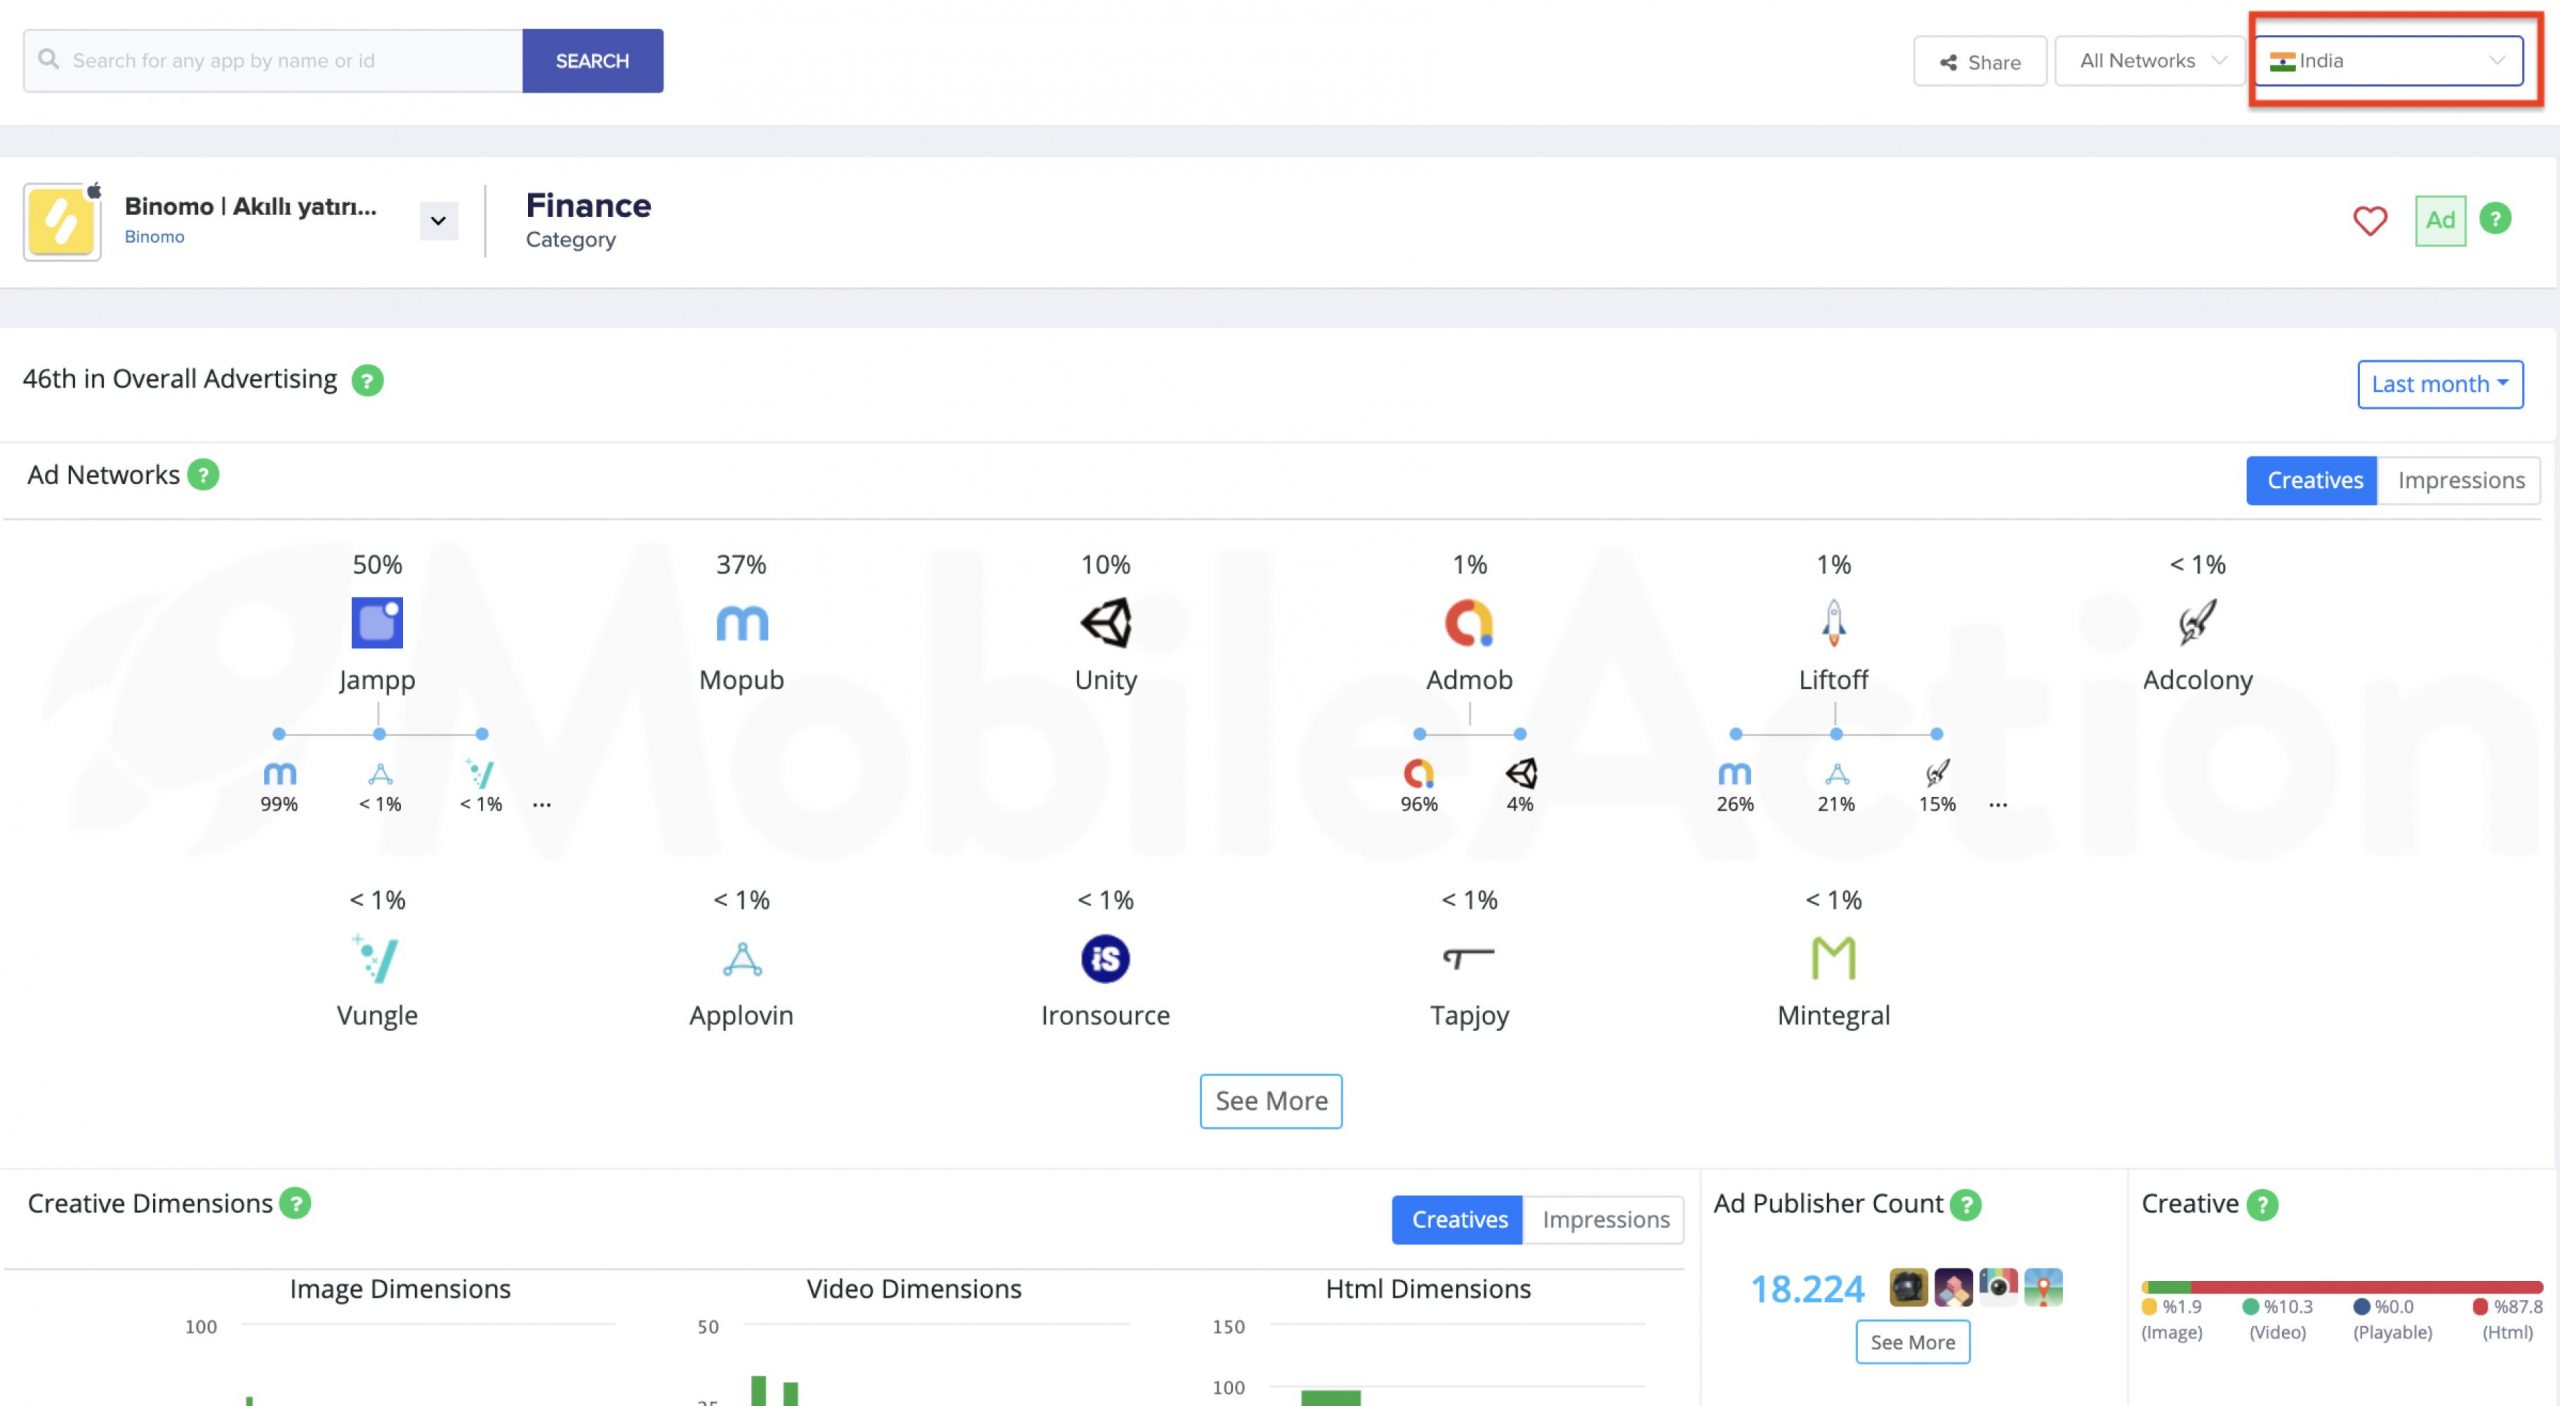Screen dimensions: 2560x1406
Task: Open the Applovin network icon
Action: pos(742,959)
